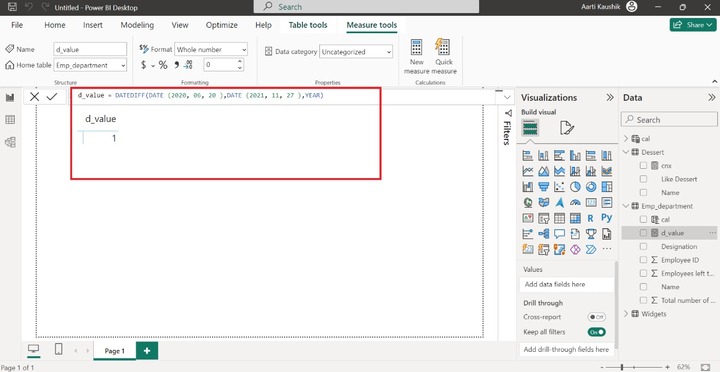Click the Share button
Viewport: 720px width, 372px height.
tap(693, 25)
